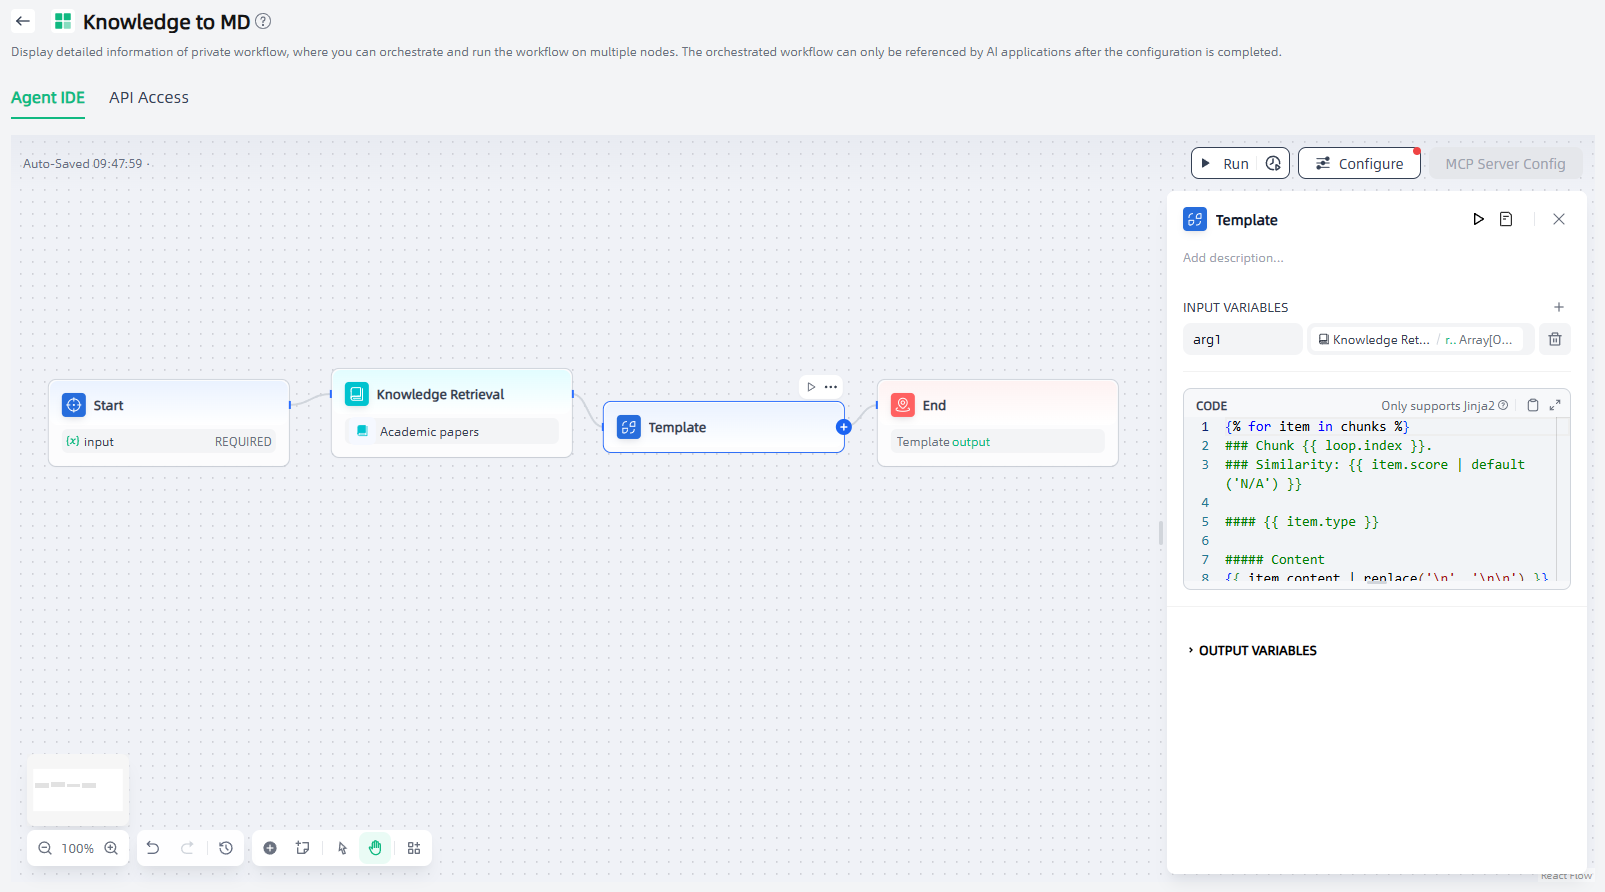Screen dimensions: 1605x892
Task: Copy the template code to clipboard
Action: click(x=1532, y=405)
